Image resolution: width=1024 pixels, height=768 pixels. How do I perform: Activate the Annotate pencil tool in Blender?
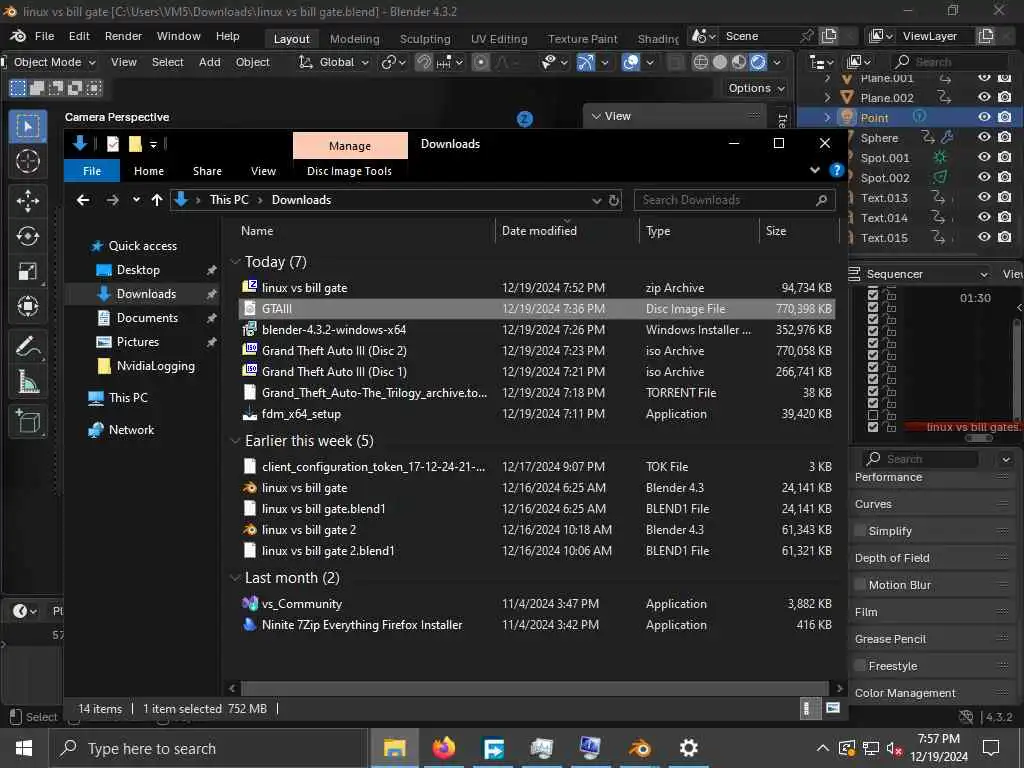pyautogui.click(x=27, y=347)
